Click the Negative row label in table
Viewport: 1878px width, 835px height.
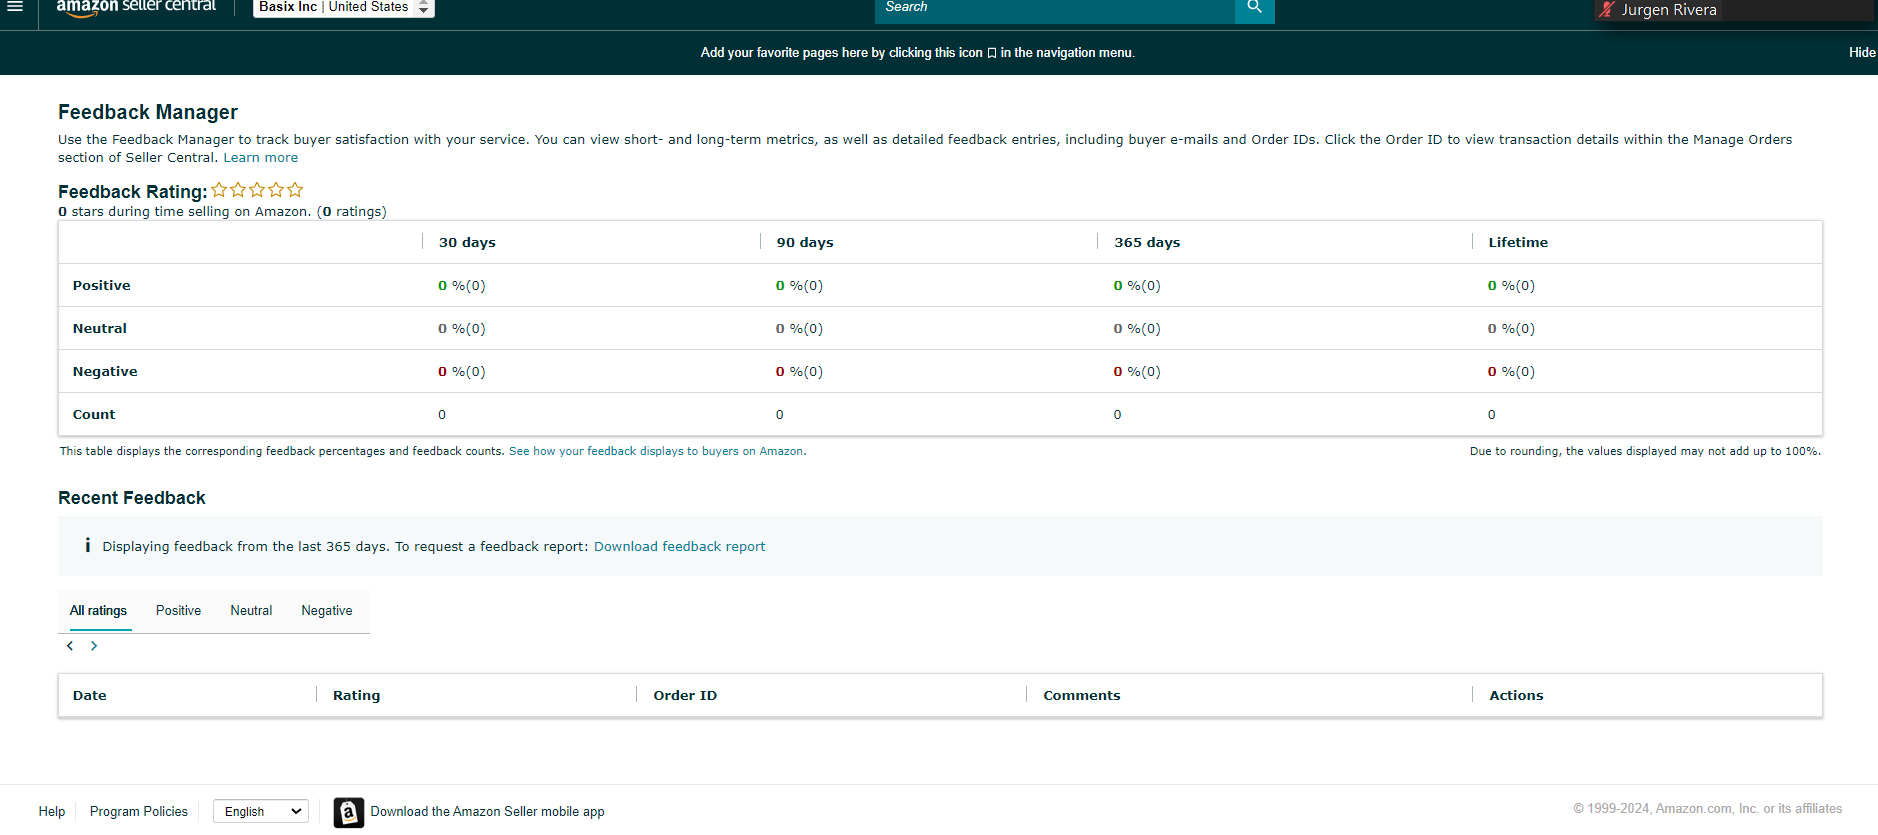(x=105, y=372)
